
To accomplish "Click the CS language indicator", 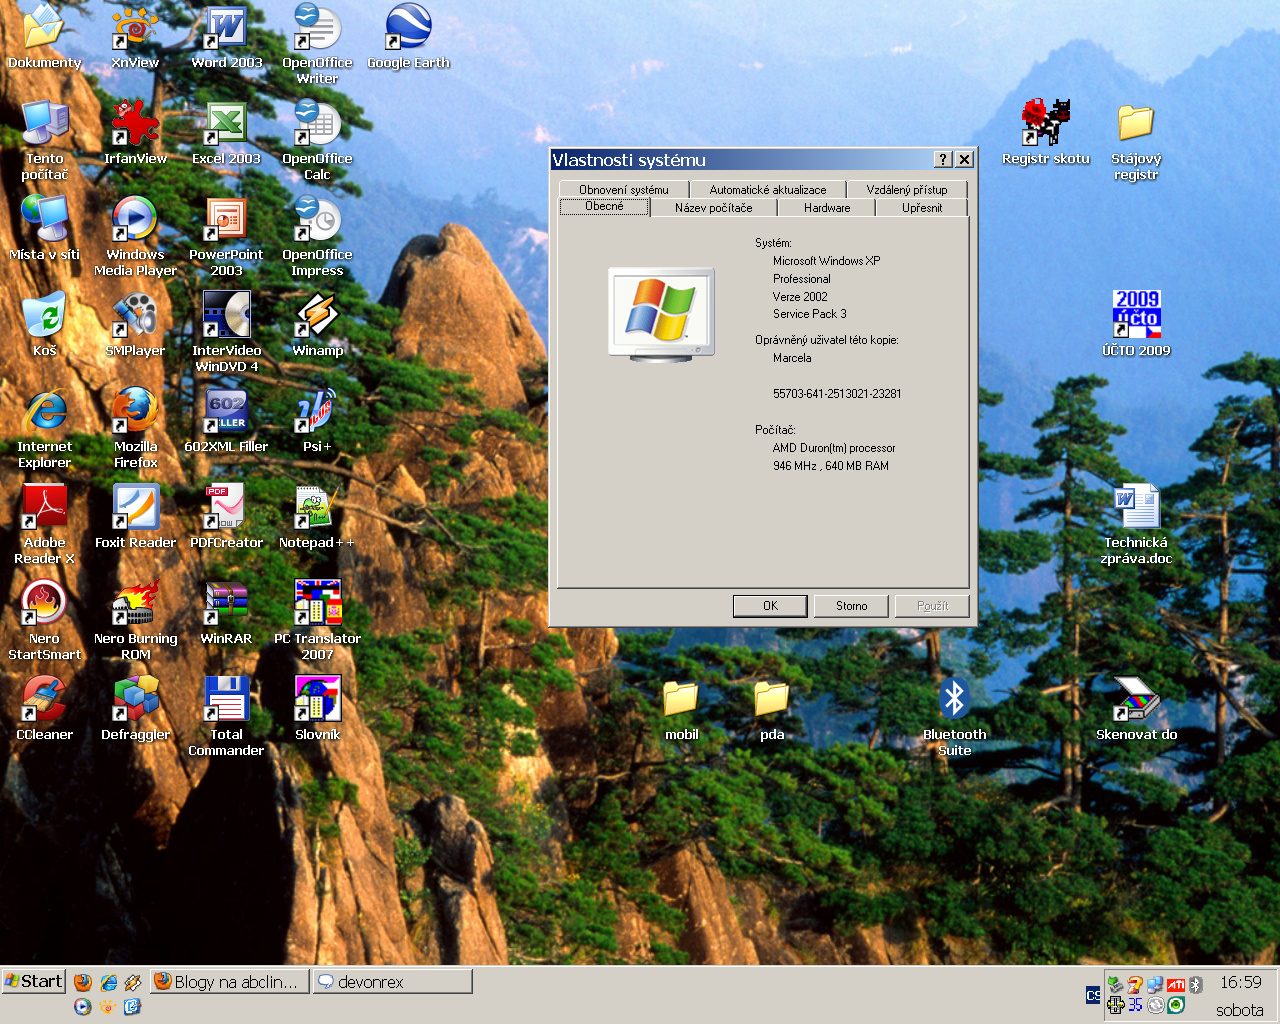I will pyautogui.click(x=1093, y=995).
